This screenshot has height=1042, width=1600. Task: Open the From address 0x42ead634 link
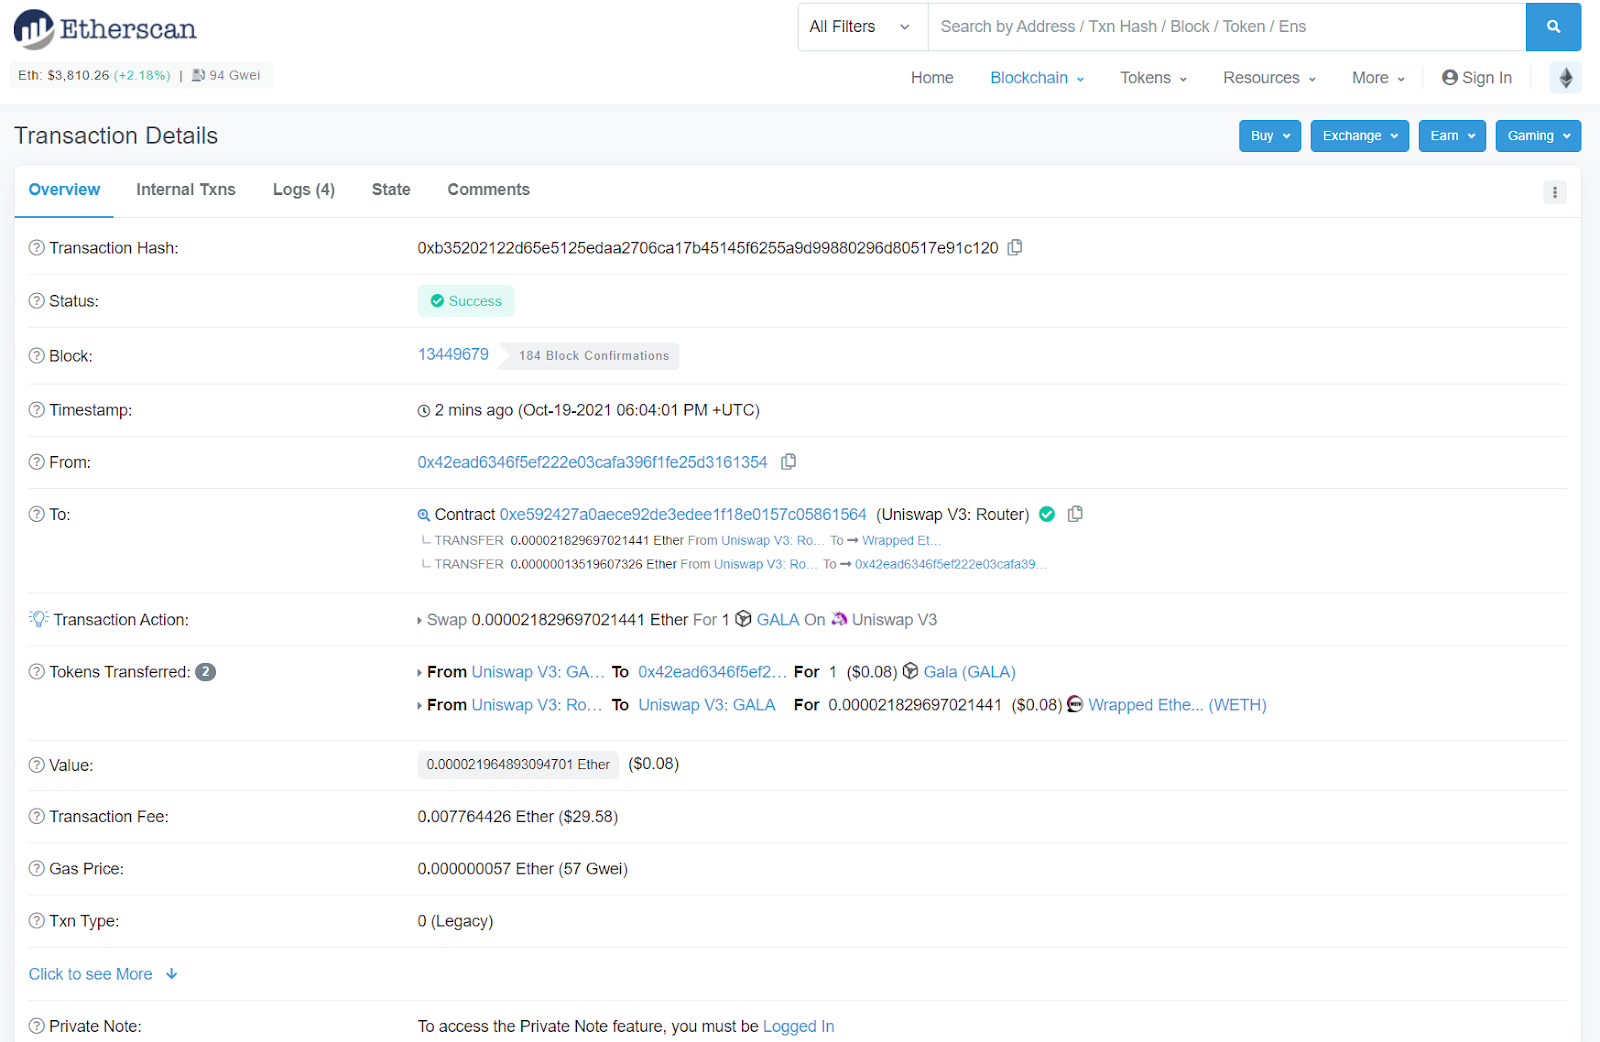pos(592,462)
